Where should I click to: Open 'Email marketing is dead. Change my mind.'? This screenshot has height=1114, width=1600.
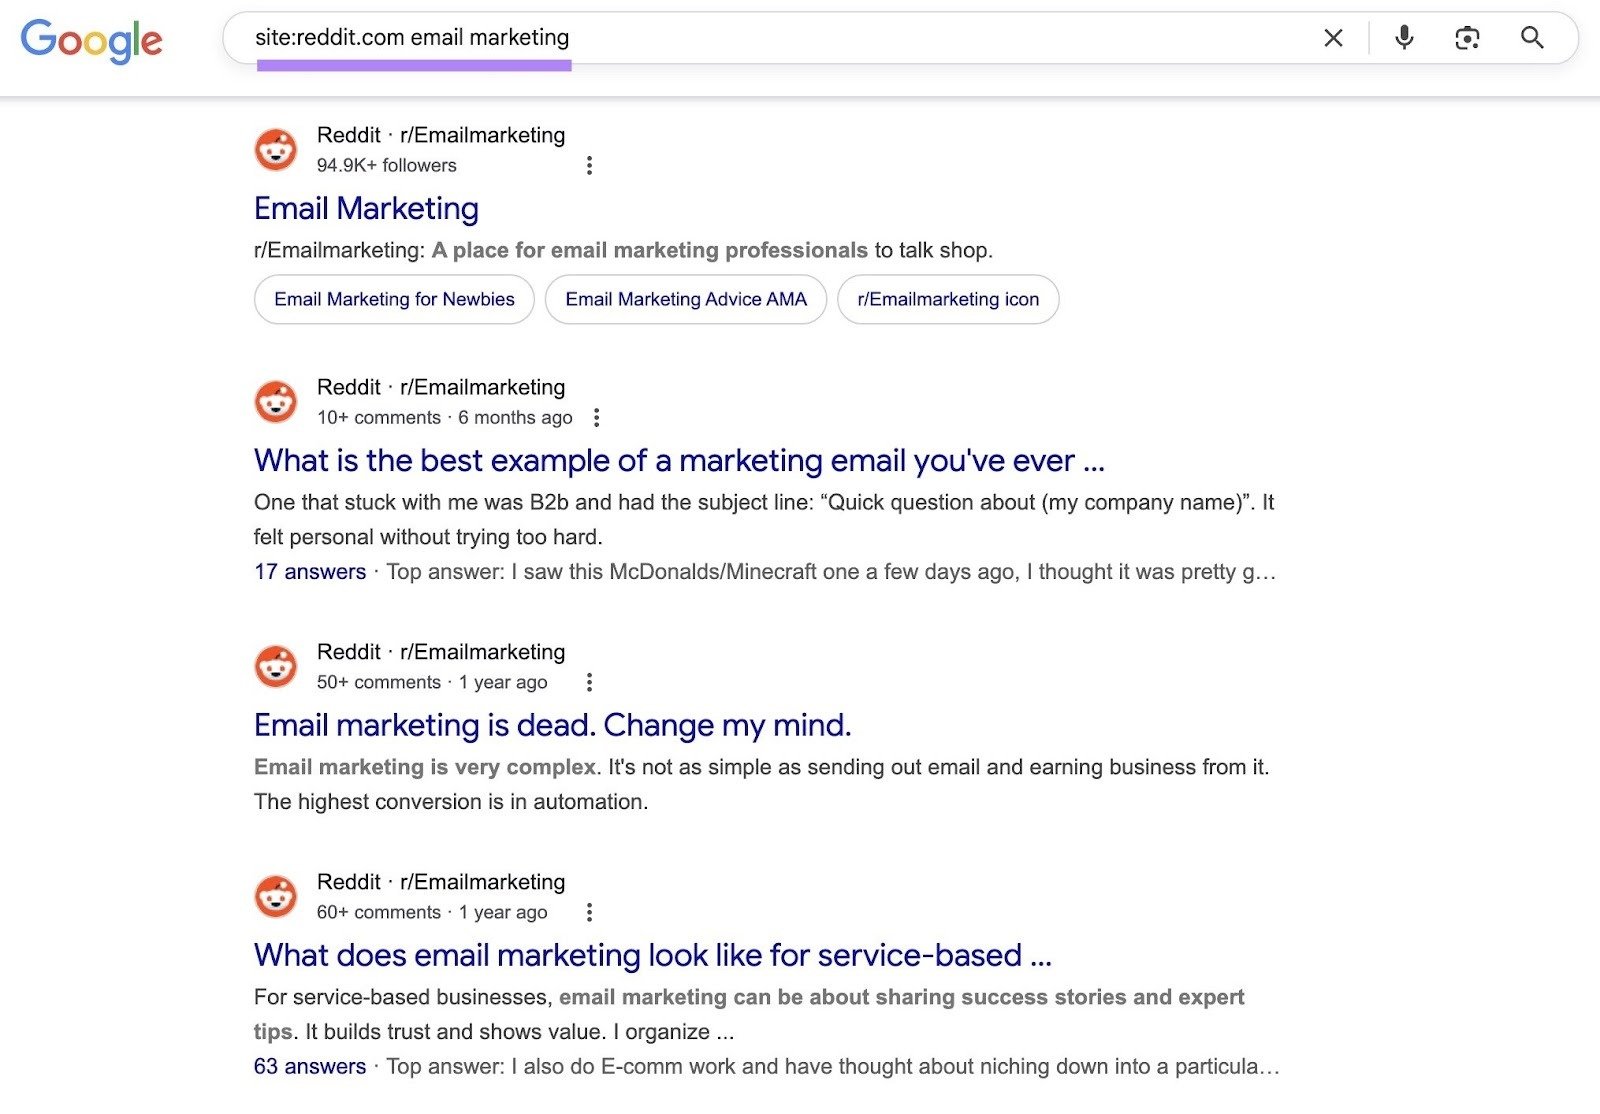(553, 725)
